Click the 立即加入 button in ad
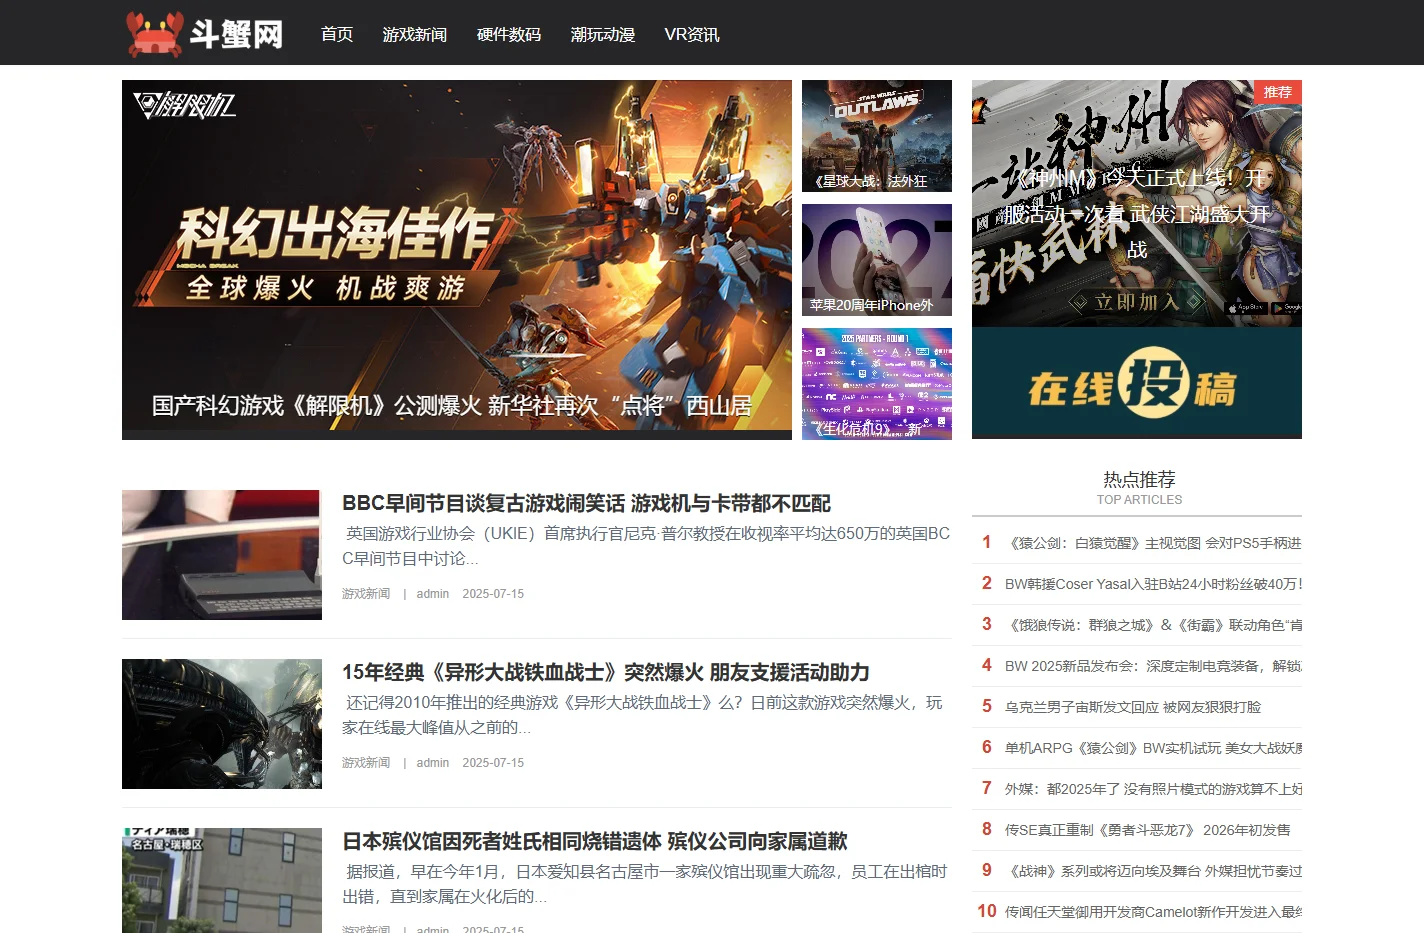 point(1137,301)
